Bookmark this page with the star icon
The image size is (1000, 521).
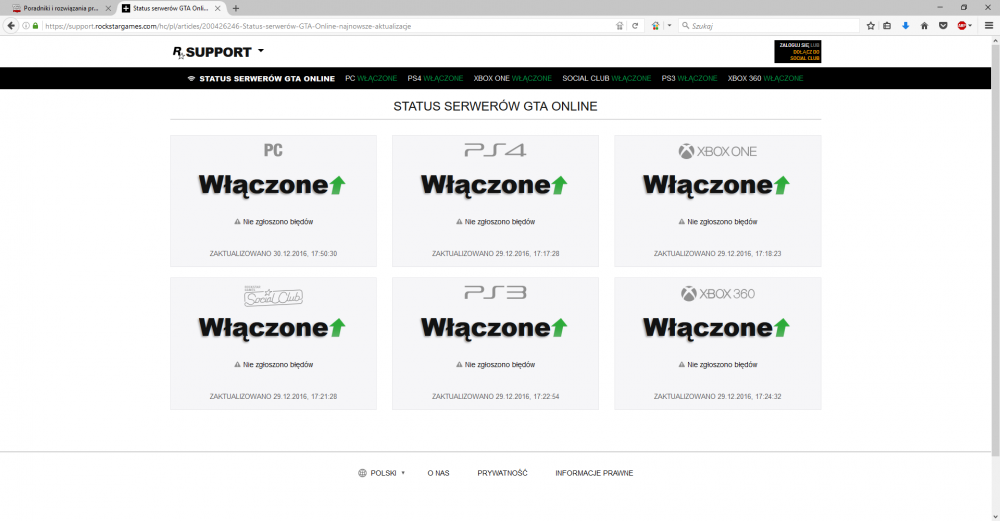tap(871, 26)
